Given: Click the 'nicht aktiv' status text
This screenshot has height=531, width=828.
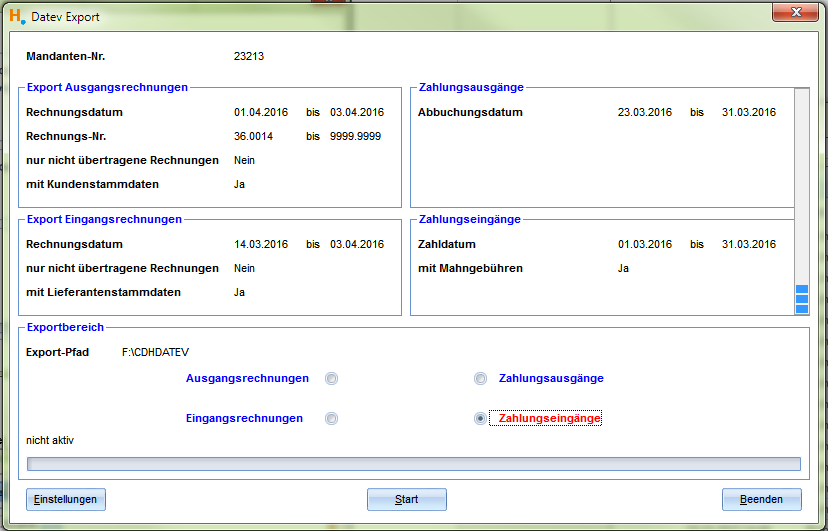Looking at the screenshot, I should [x=50, y=440].
